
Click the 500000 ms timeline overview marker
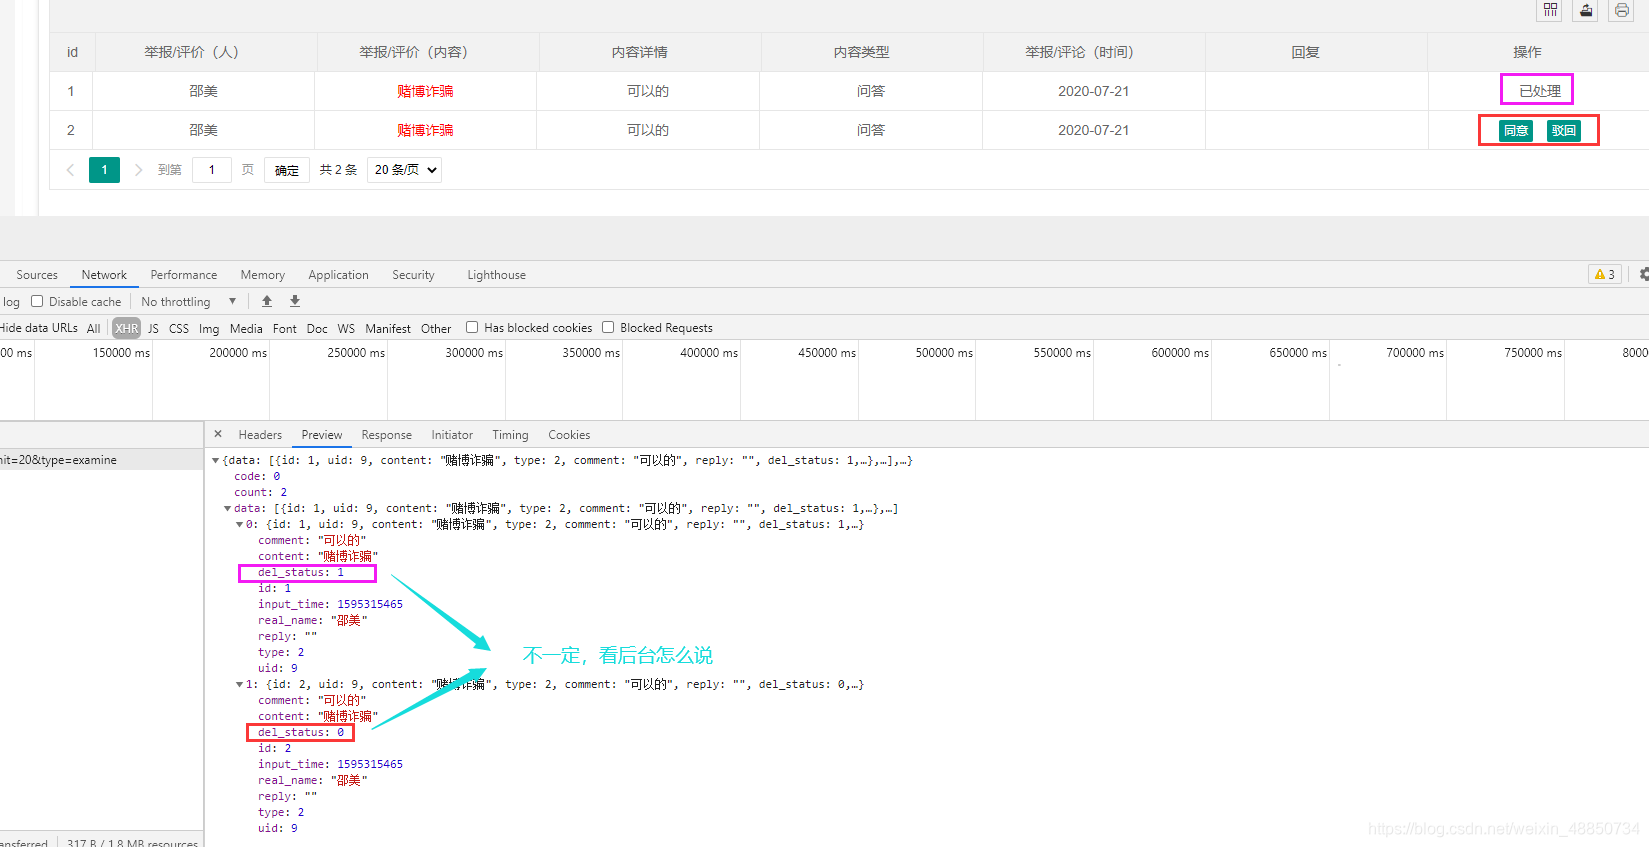[944, 353]
